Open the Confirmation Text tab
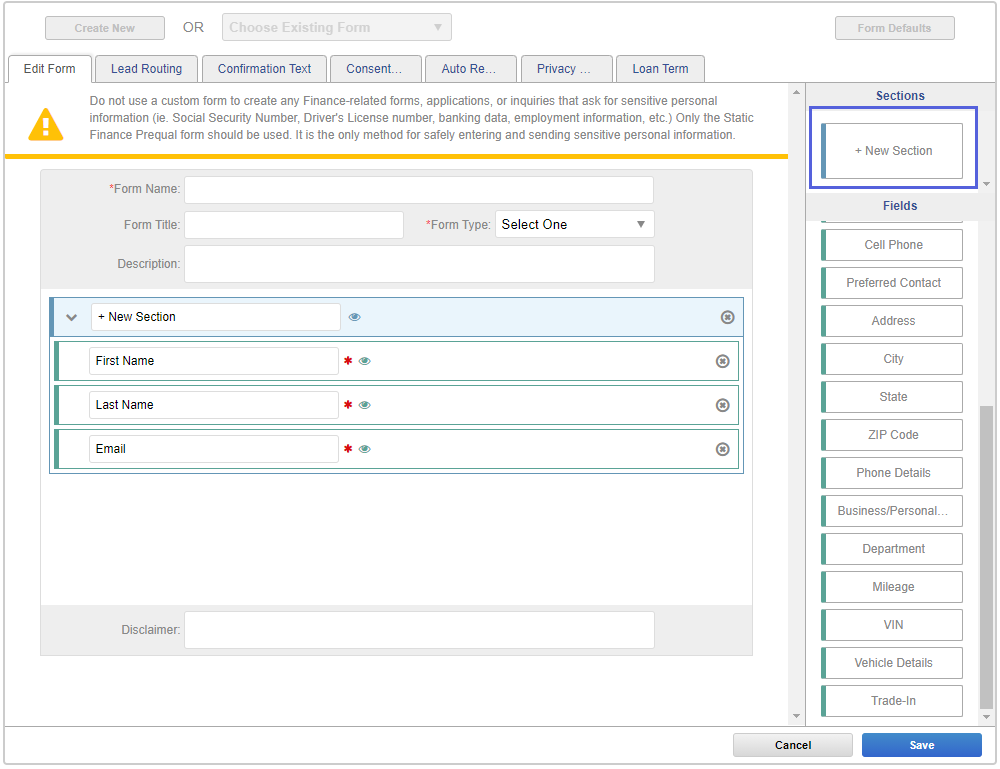 [x=264, y=68]
